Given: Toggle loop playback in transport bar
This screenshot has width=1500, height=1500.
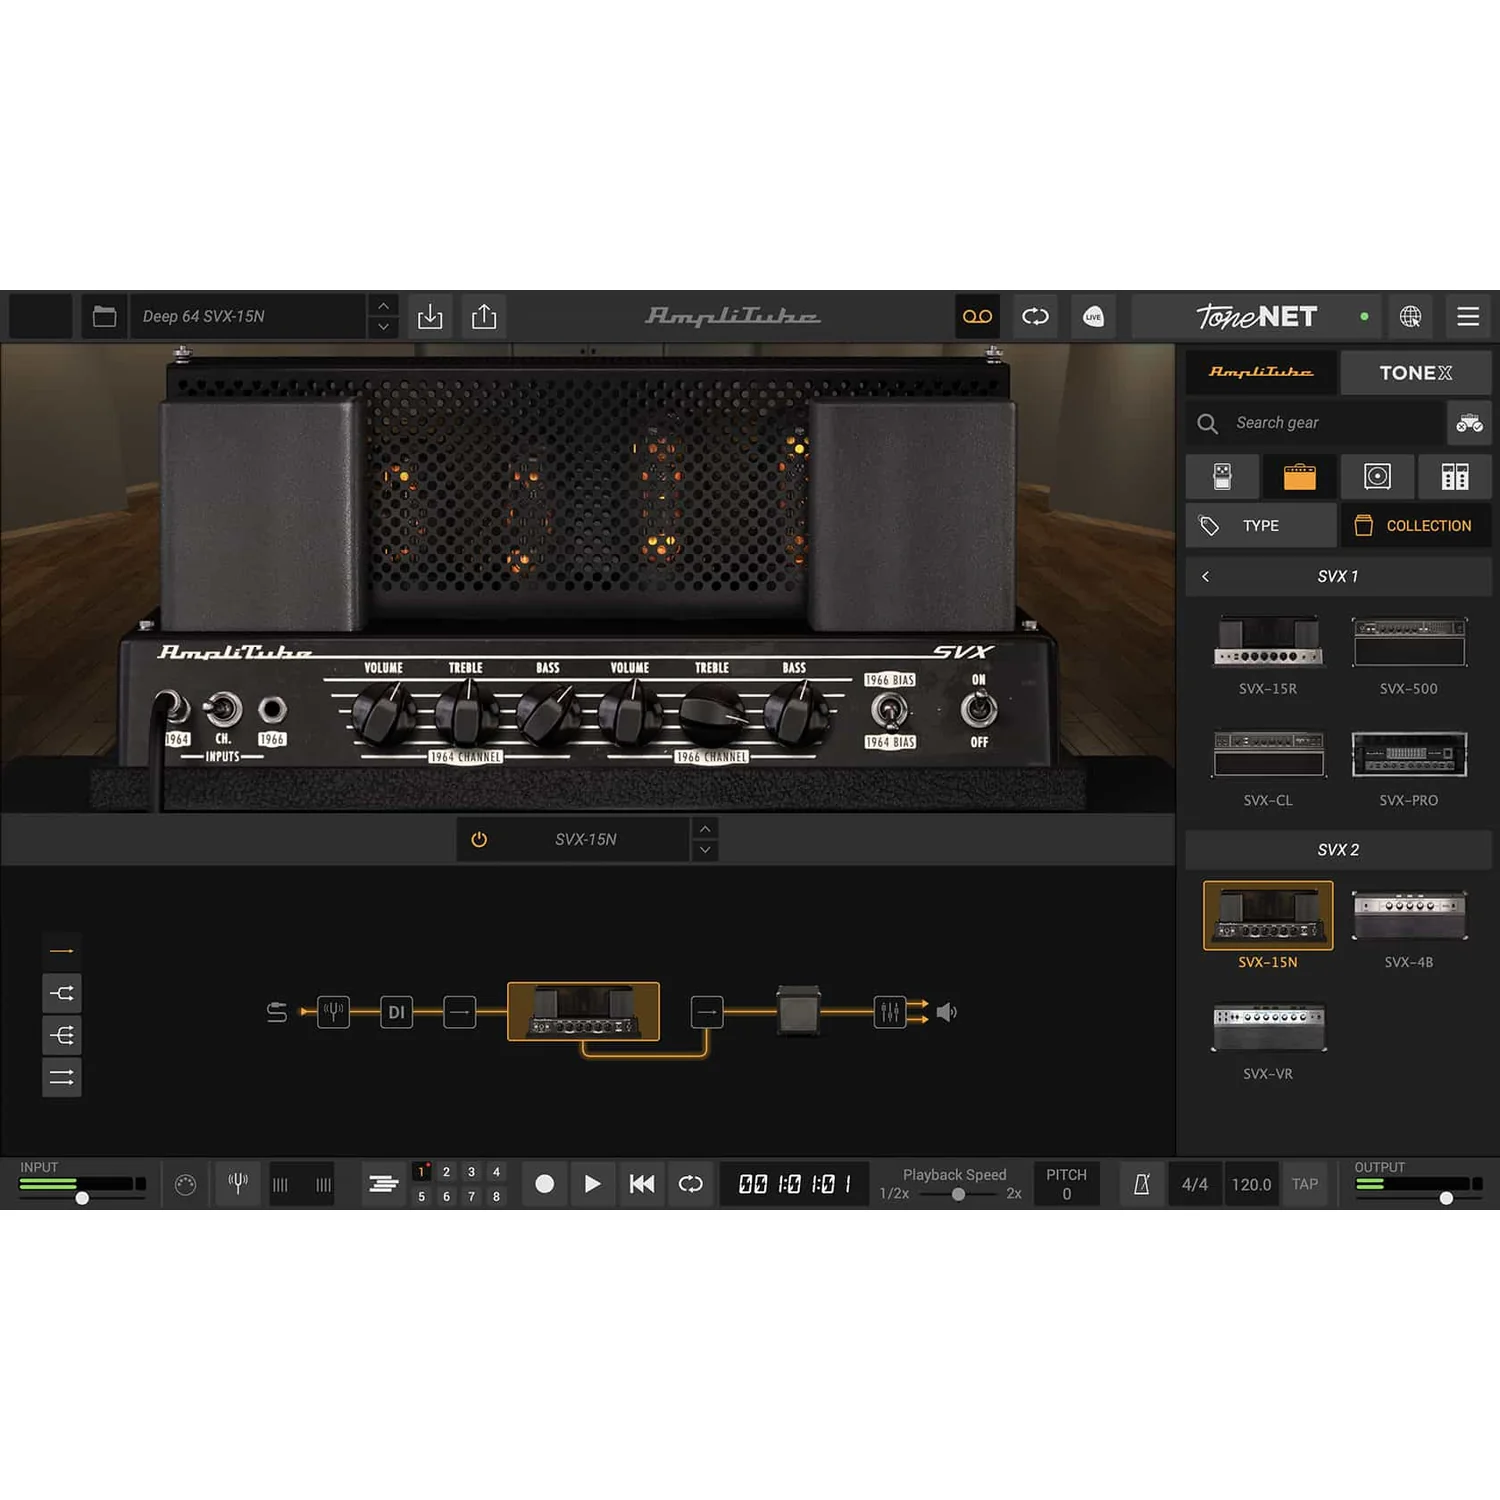Looking at the screenshot, I should click(691, 1184).
